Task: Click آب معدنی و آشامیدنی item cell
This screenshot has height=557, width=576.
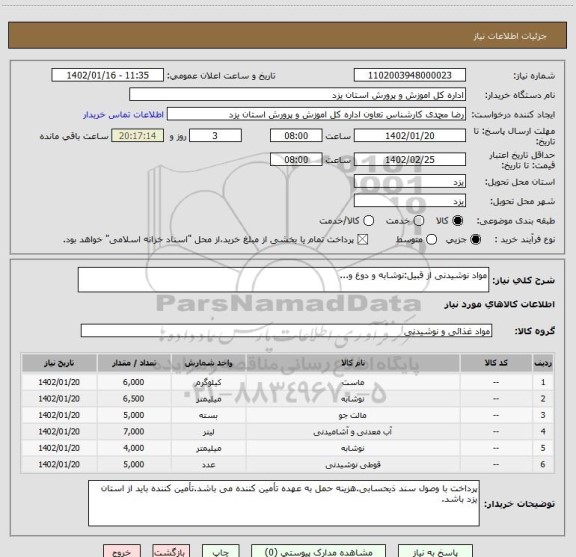Action: click(353, 432)
